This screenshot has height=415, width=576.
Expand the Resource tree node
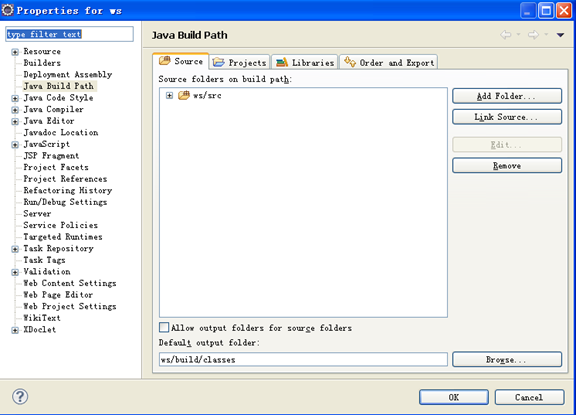click(15, 52)
